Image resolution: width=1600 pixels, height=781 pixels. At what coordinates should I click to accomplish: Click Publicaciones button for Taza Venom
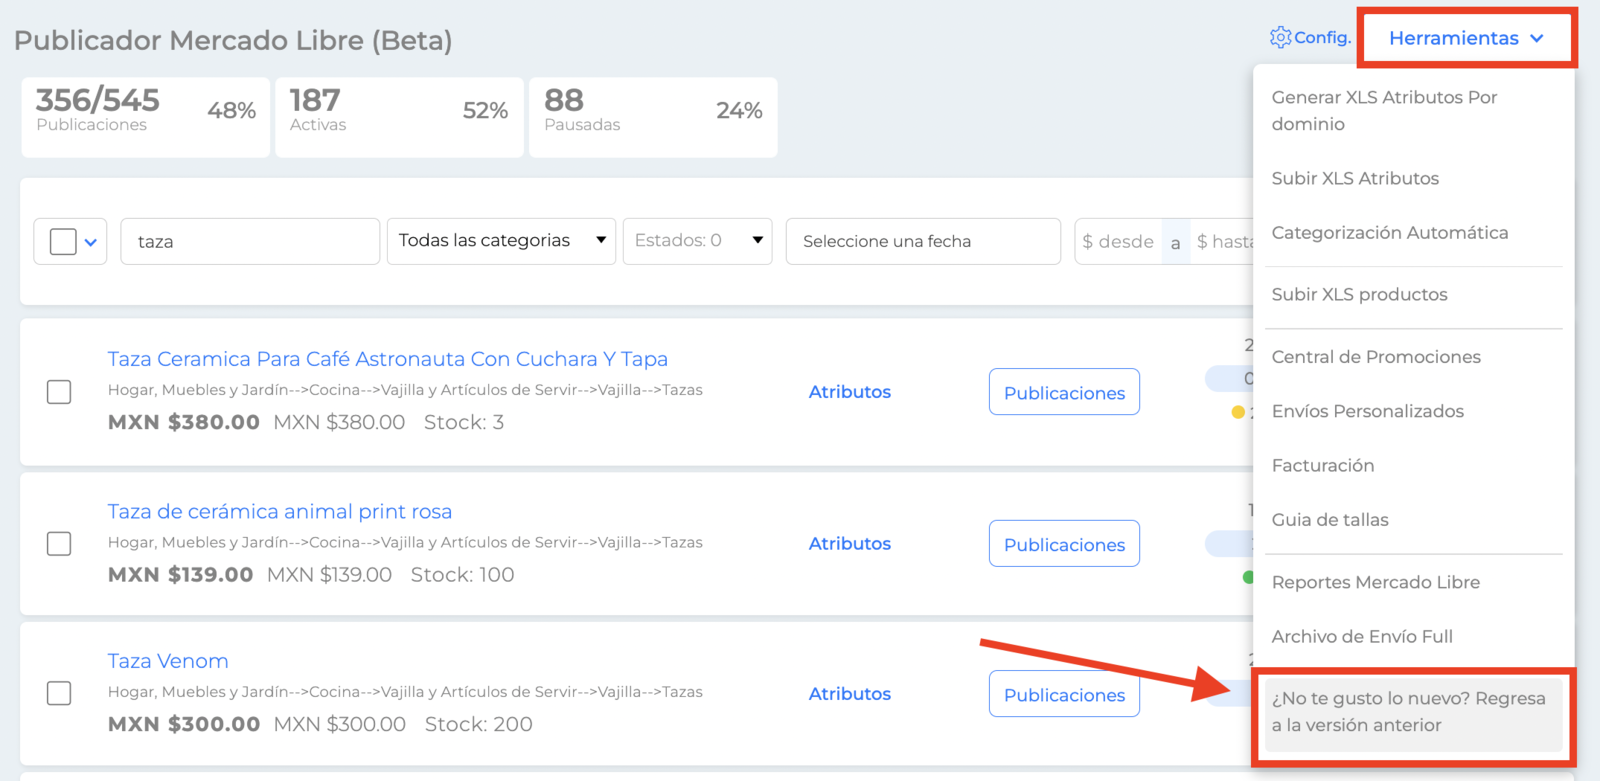pyautogui.click(x=1064, y=694)
